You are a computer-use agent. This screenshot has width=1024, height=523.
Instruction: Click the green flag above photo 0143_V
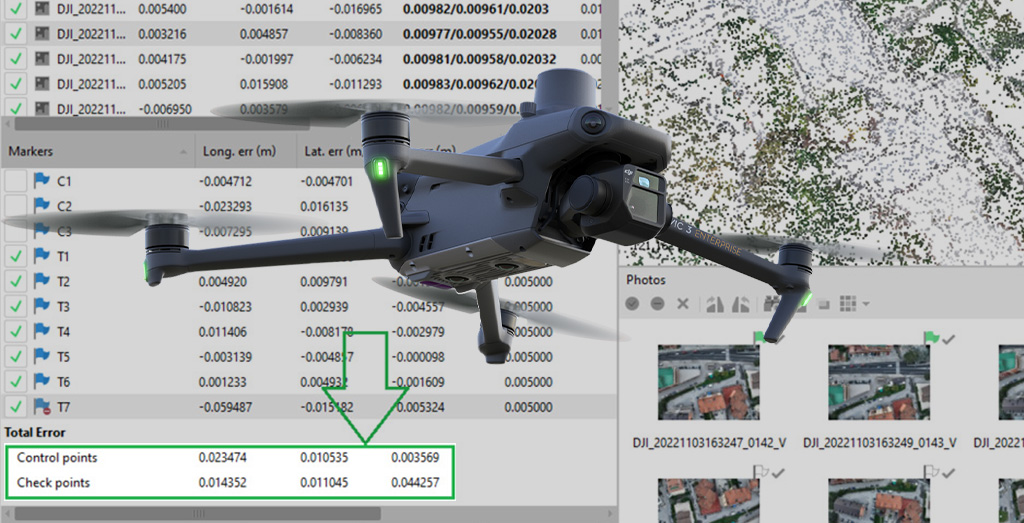931,338
